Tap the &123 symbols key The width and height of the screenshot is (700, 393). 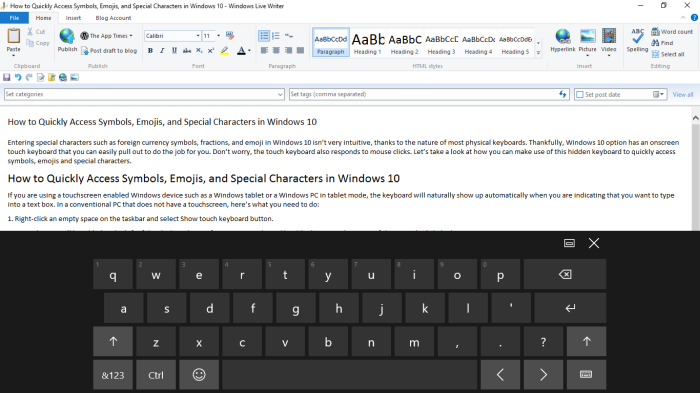pyautogui.click(x=113, y=375)
